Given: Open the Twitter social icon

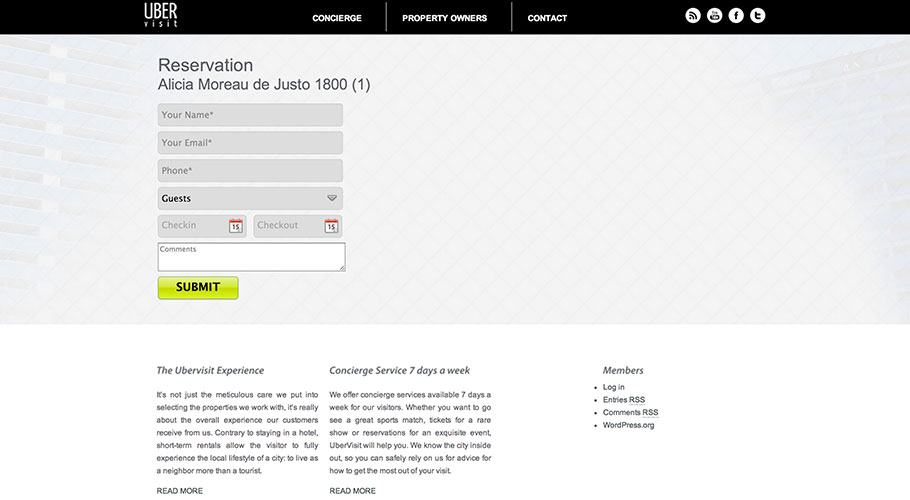Looking at the screenshot, I should (x=757, y=16).
